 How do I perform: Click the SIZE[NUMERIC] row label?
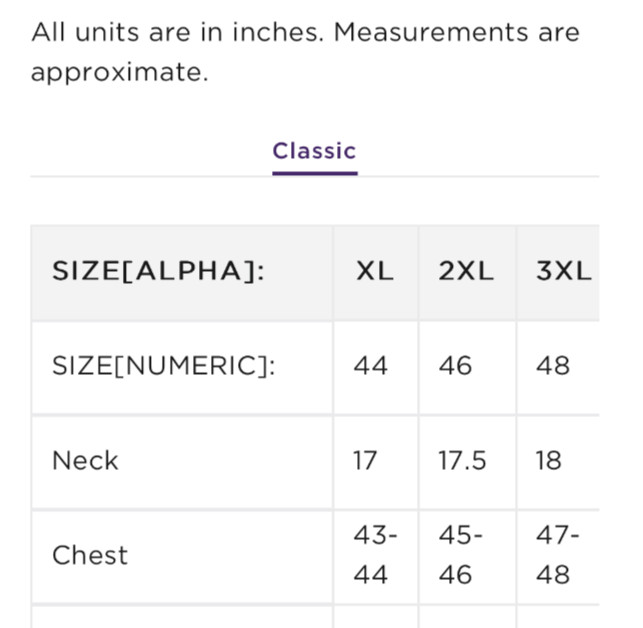point(163,366)
